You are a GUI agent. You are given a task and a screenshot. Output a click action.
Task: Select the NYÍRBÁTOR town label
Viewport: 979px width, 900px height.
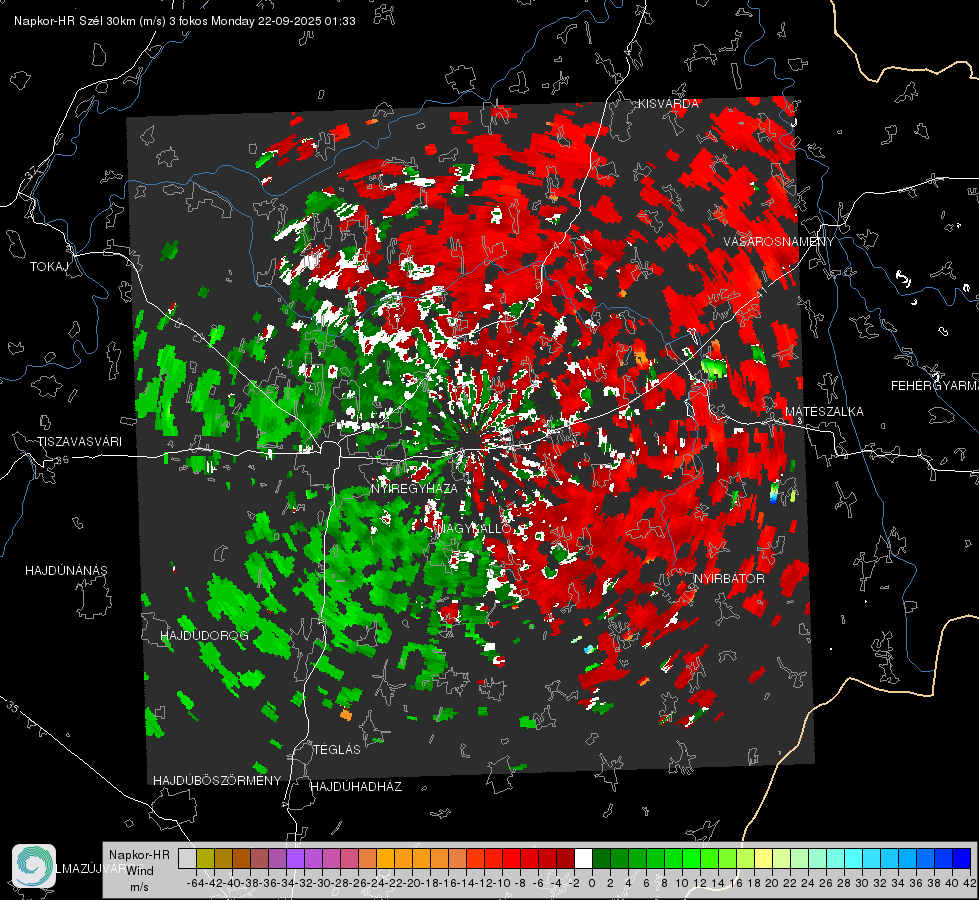click(729, 579)
